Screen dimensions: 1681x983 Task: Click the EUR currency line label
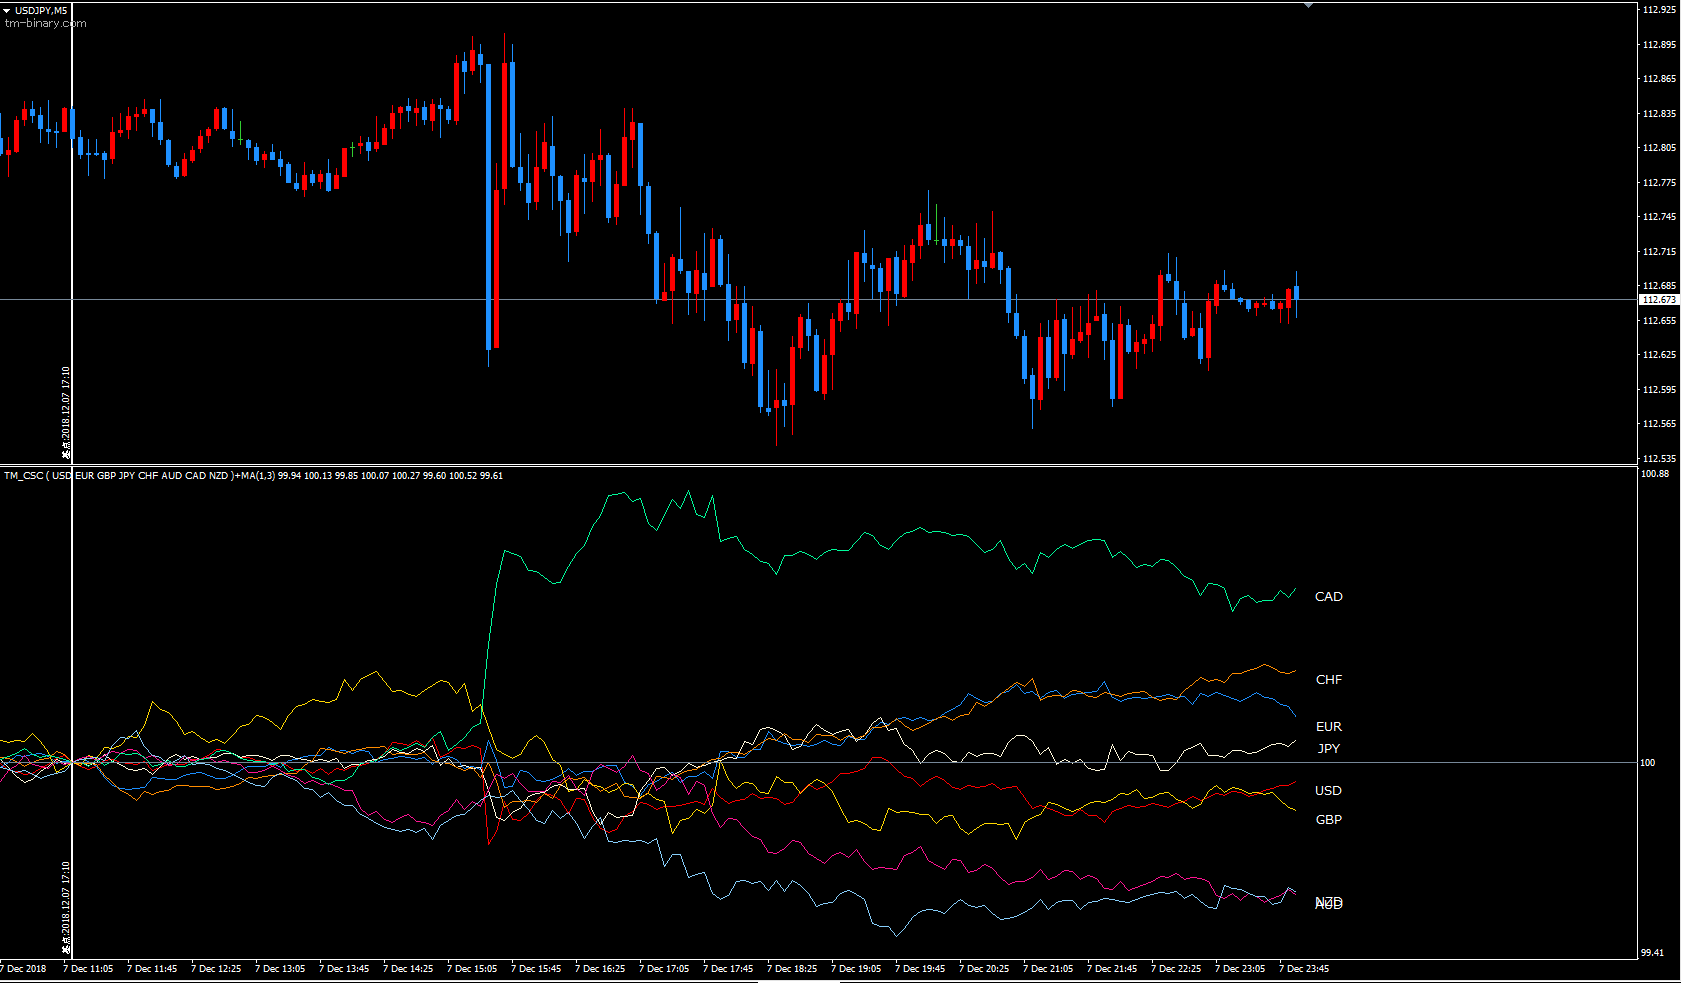[1329, 727]
